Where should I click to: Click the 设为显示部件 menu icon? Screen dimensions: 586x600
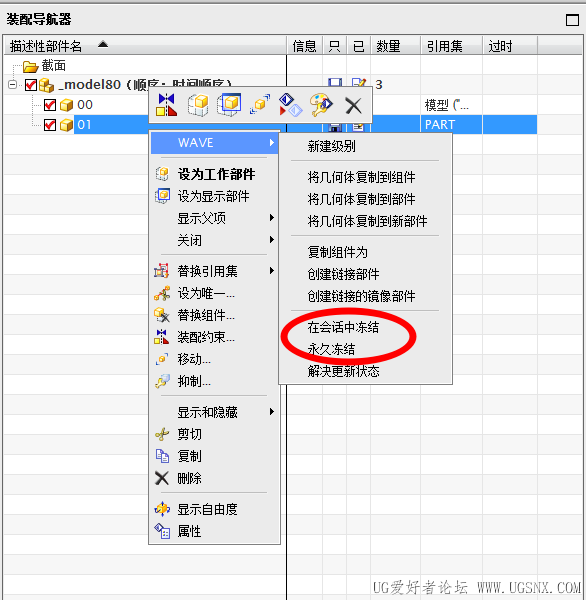click(x=162, y=196)
